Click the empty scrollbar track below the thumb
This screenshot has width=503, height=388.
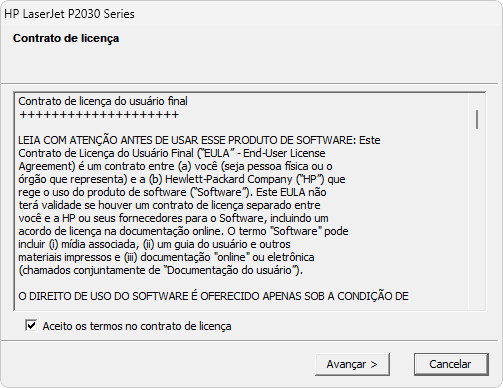pyautogui.click(x=477, y=220)
